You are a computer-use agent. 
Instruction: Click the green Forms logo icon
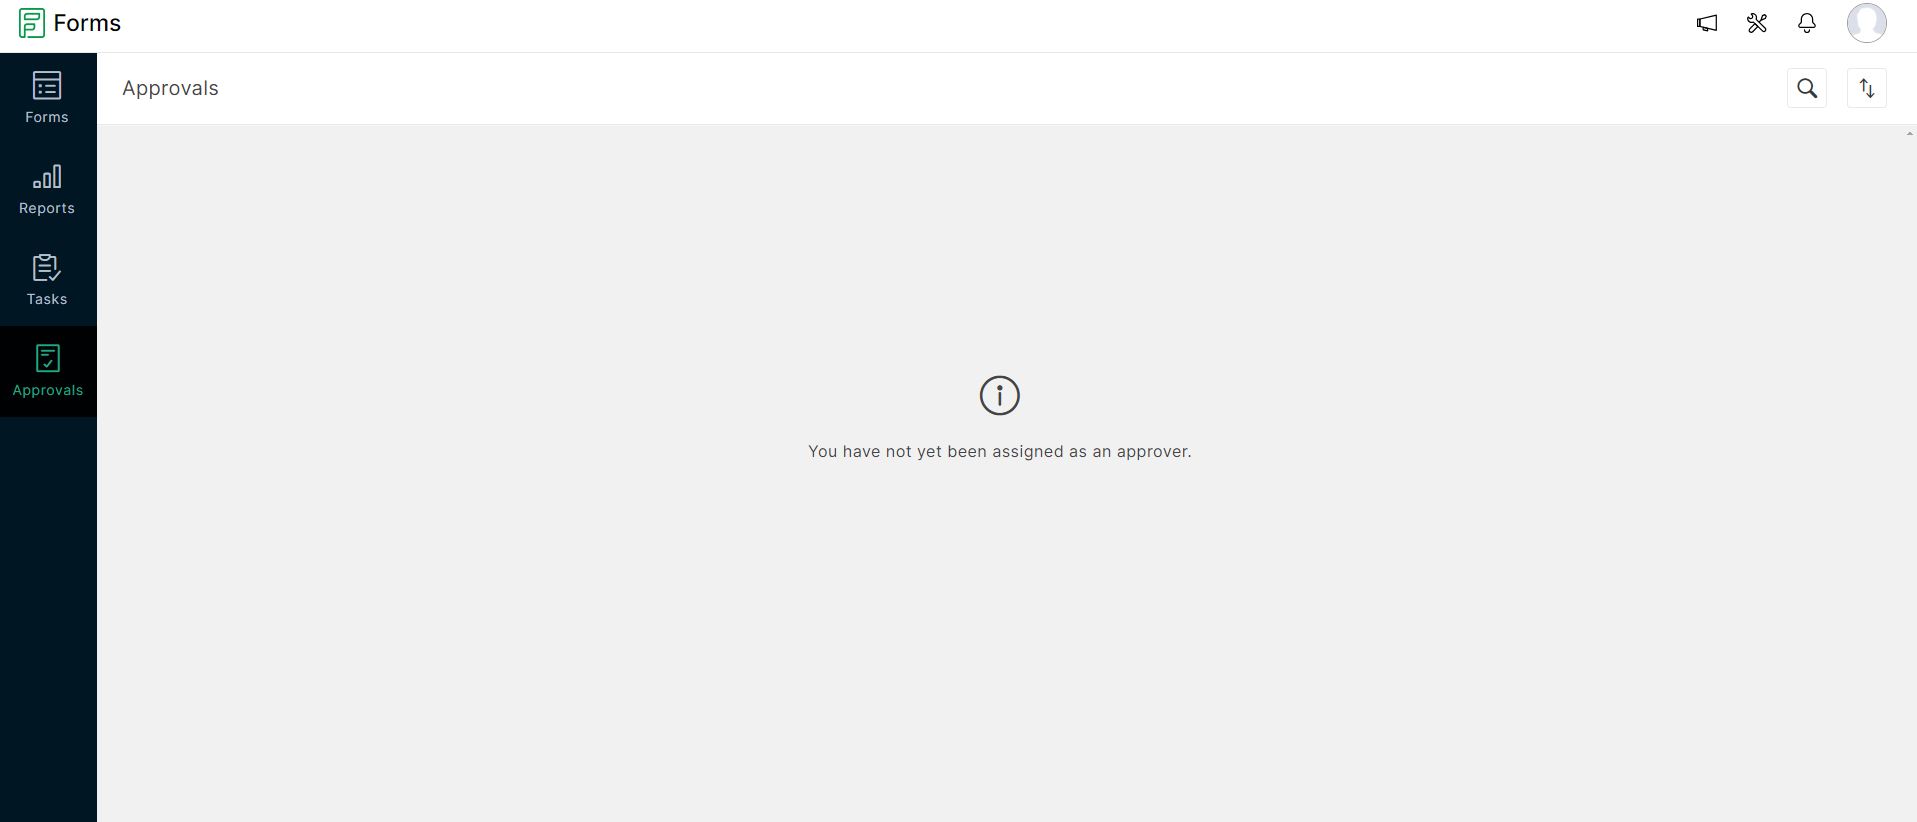[32, 23]
